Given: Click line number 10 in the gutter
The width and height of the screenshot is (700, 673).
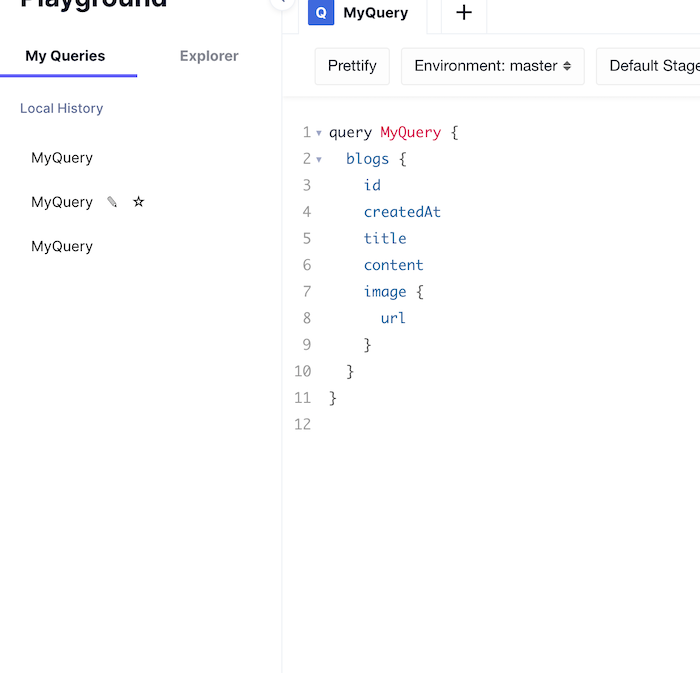Looking at the screenshot, I should (x=303, y=371).
